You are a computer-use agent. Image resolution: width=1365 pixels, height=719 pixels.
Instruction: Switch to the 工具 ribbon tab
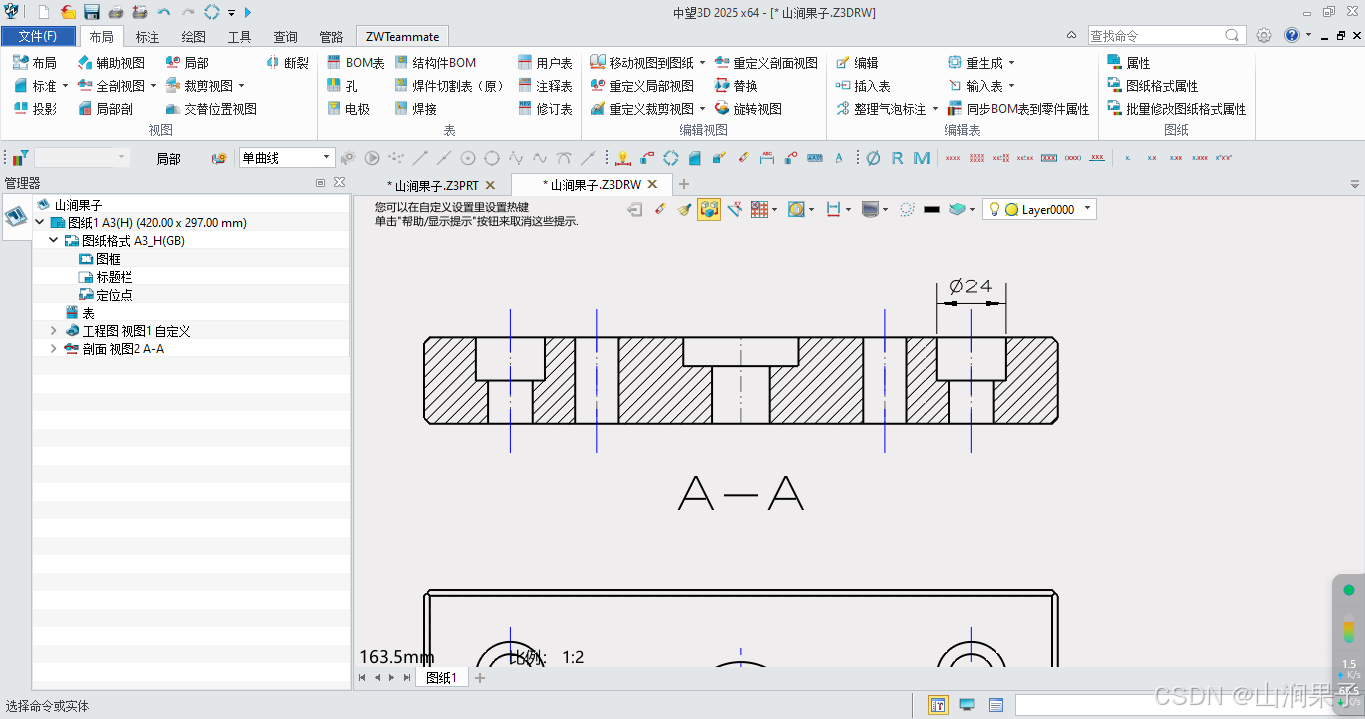point(240,36)
